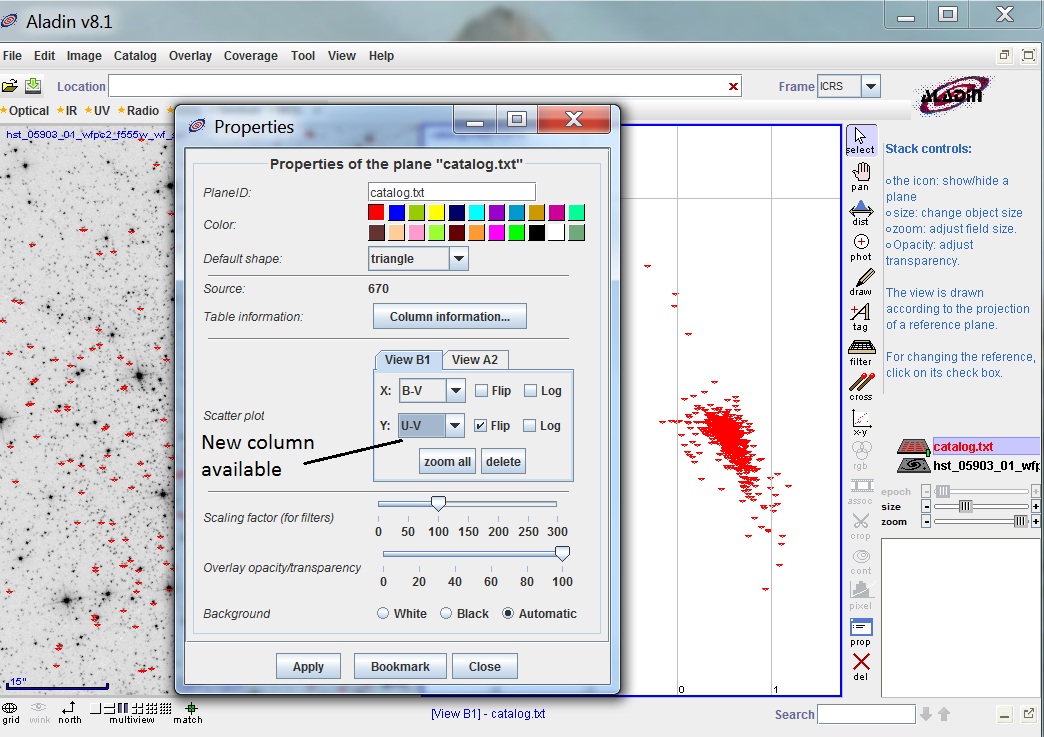1044x737 pixels.
Task: Click the Apply button
Action: 308,666
